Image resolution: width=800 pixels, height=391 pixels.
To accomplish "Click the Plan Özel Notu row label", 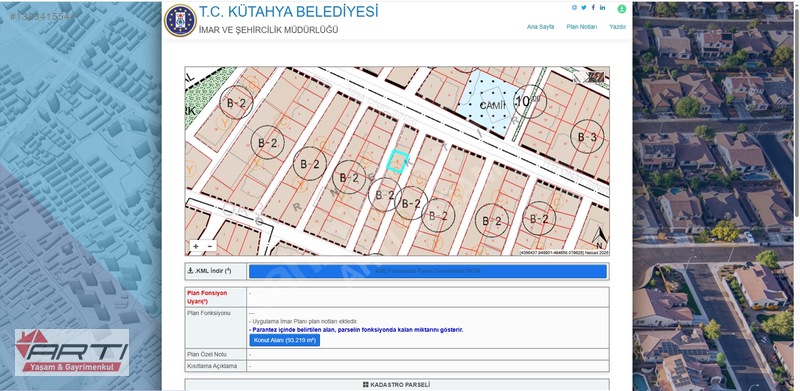I will [207, 354].
